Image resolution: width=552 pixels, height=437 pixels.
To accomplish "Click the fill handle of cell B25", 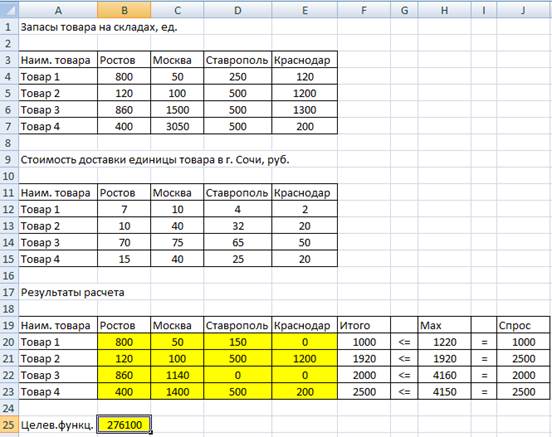I will (151, 432).
